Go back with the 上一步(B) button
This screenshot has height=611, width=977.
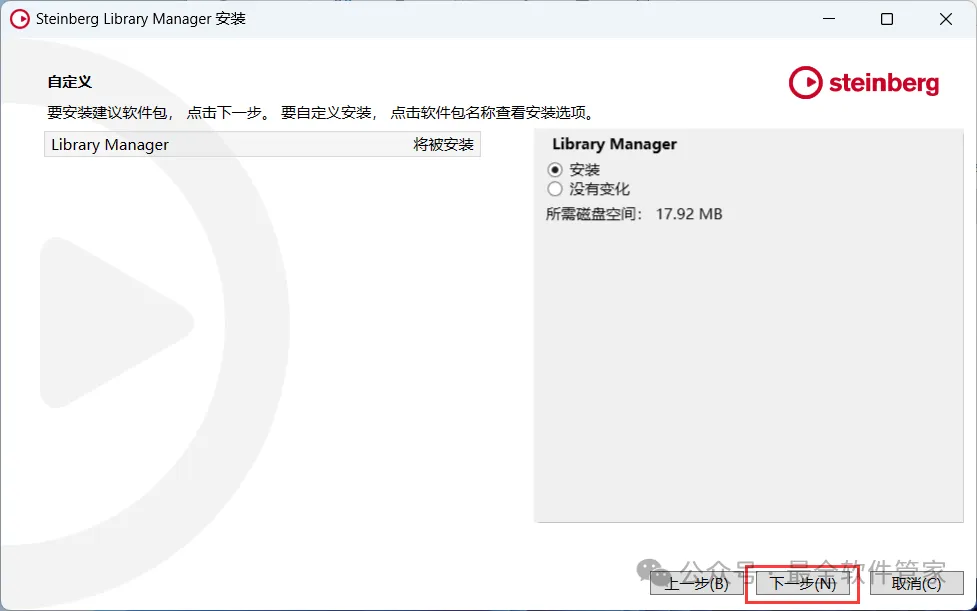click(x=696, y=583)
